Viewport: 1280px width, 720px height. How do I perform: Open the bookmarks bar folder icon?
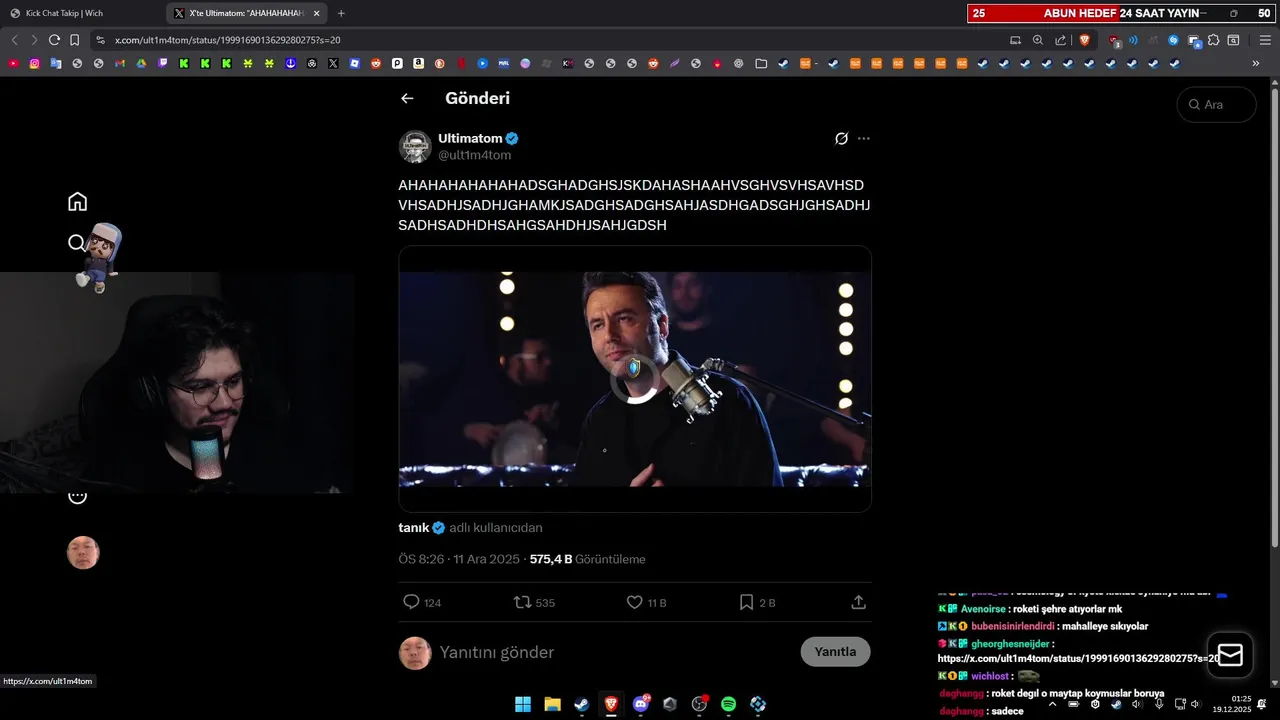click(x=761, y=63)
